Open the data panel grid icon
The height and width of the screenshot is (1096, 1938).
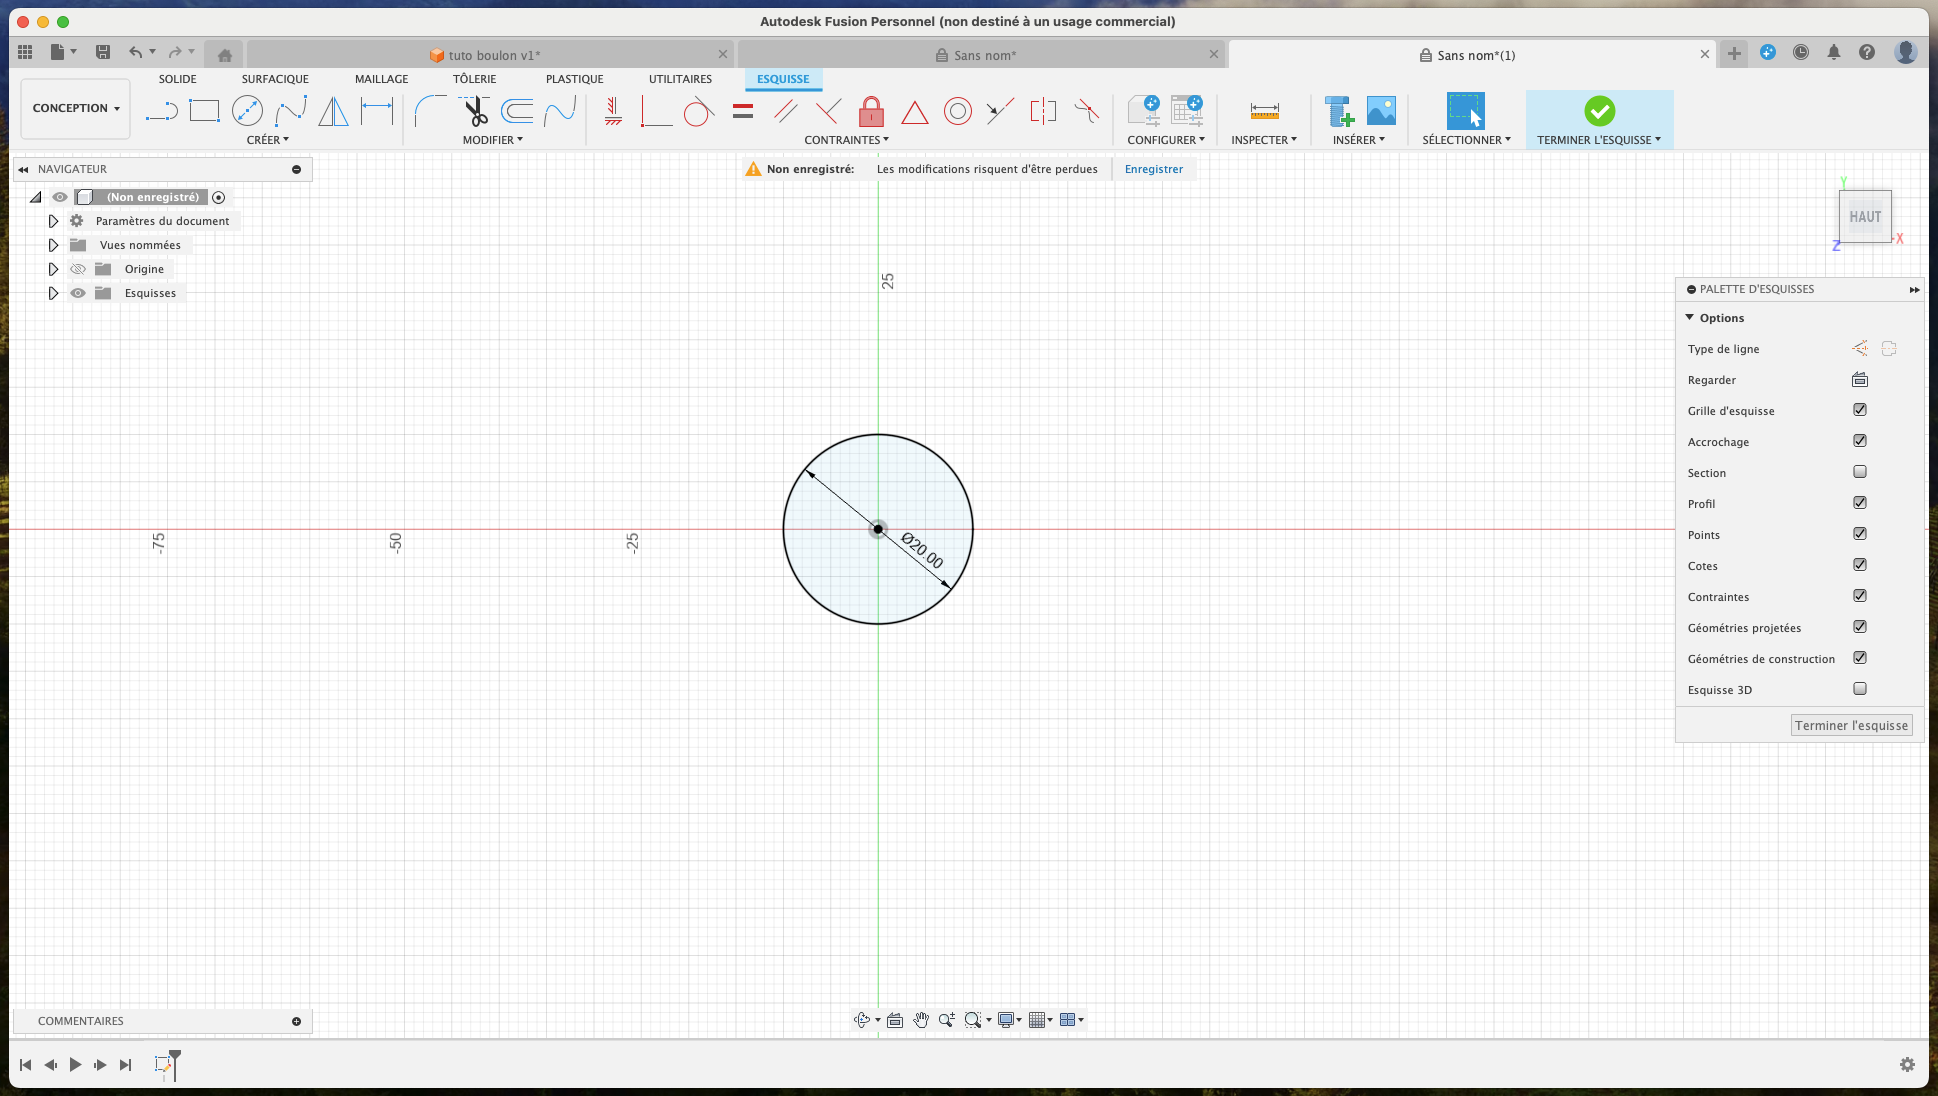point(25,52)
